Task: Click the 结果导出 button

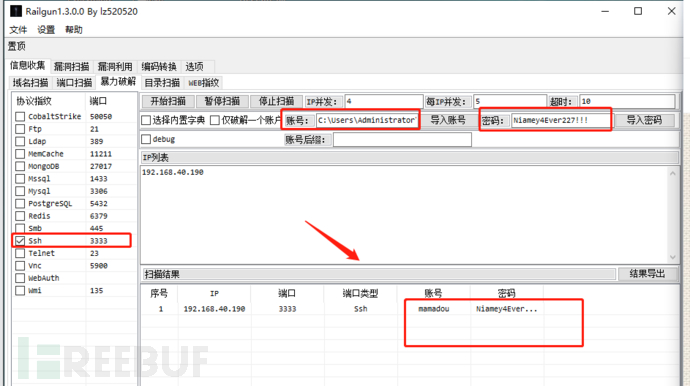Action: [647, 274]
